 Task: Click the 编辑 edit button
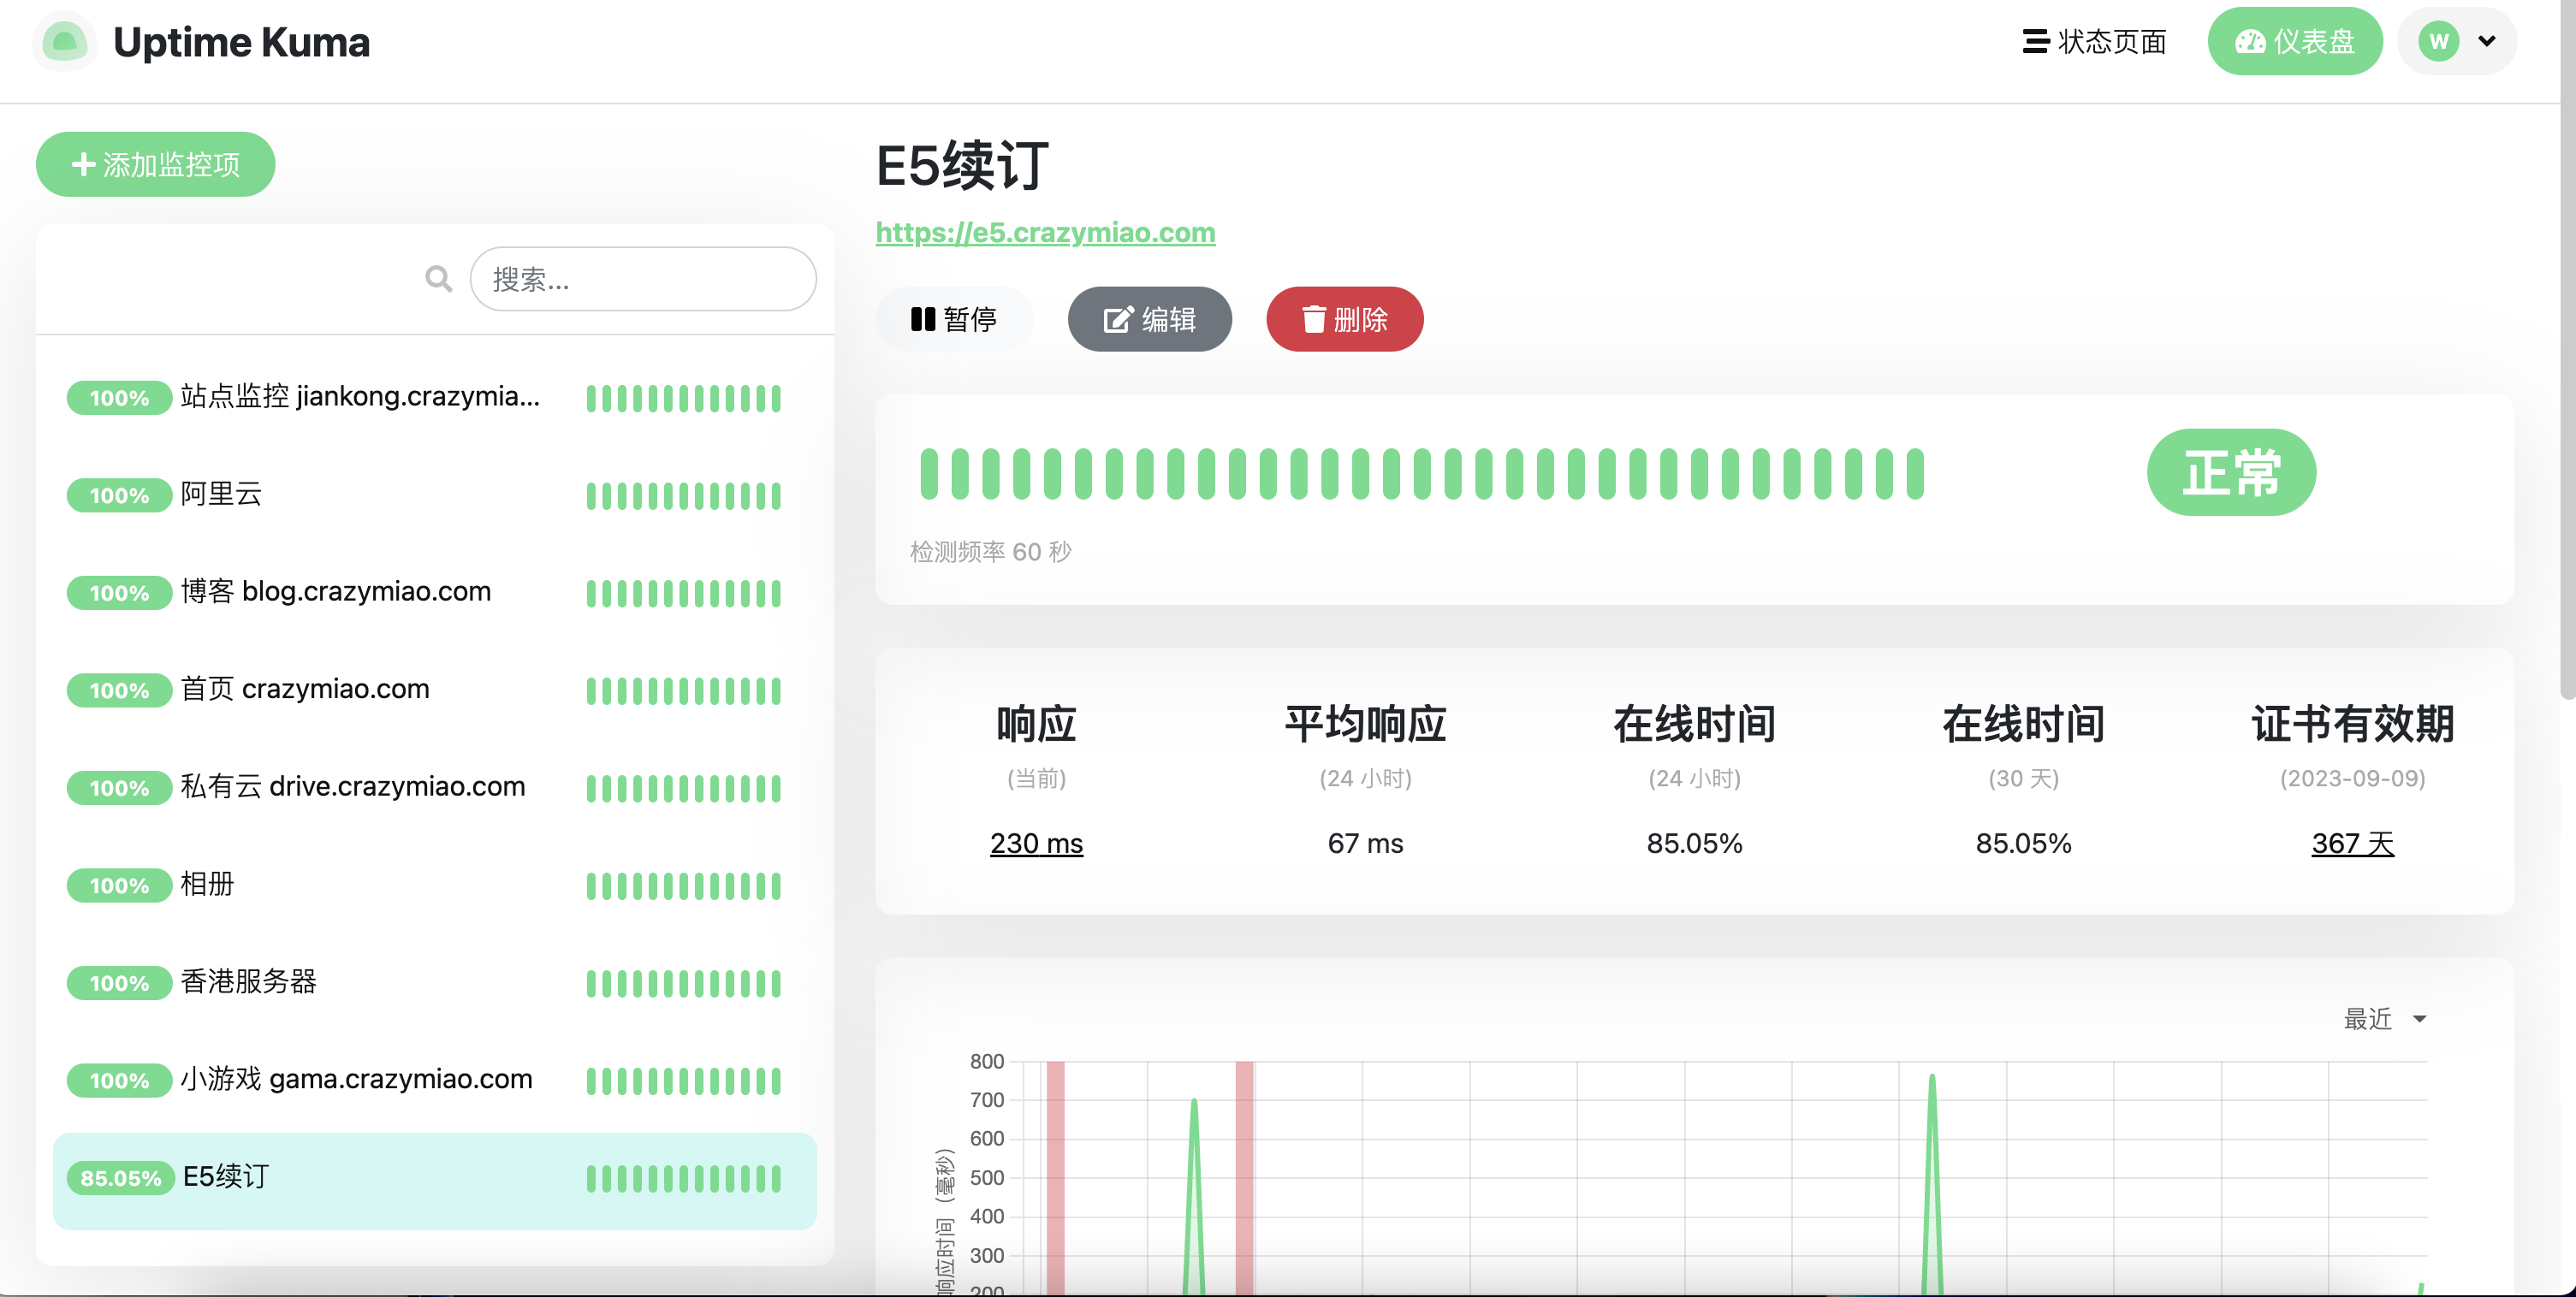pyautogui.click(x=1150, y=319)
